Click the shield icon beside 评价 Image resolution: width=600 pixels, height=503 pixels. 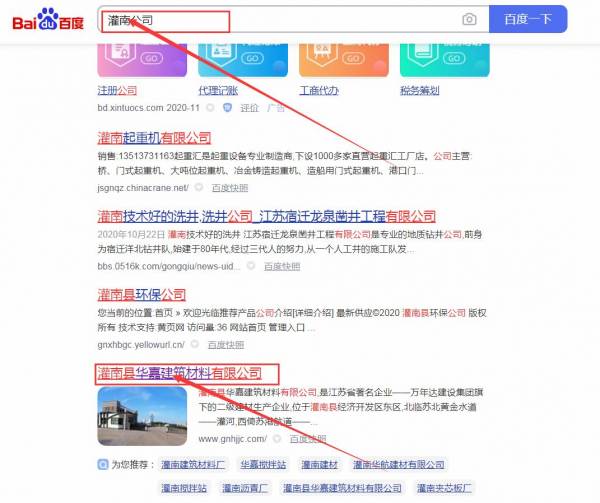coord(228,107)
